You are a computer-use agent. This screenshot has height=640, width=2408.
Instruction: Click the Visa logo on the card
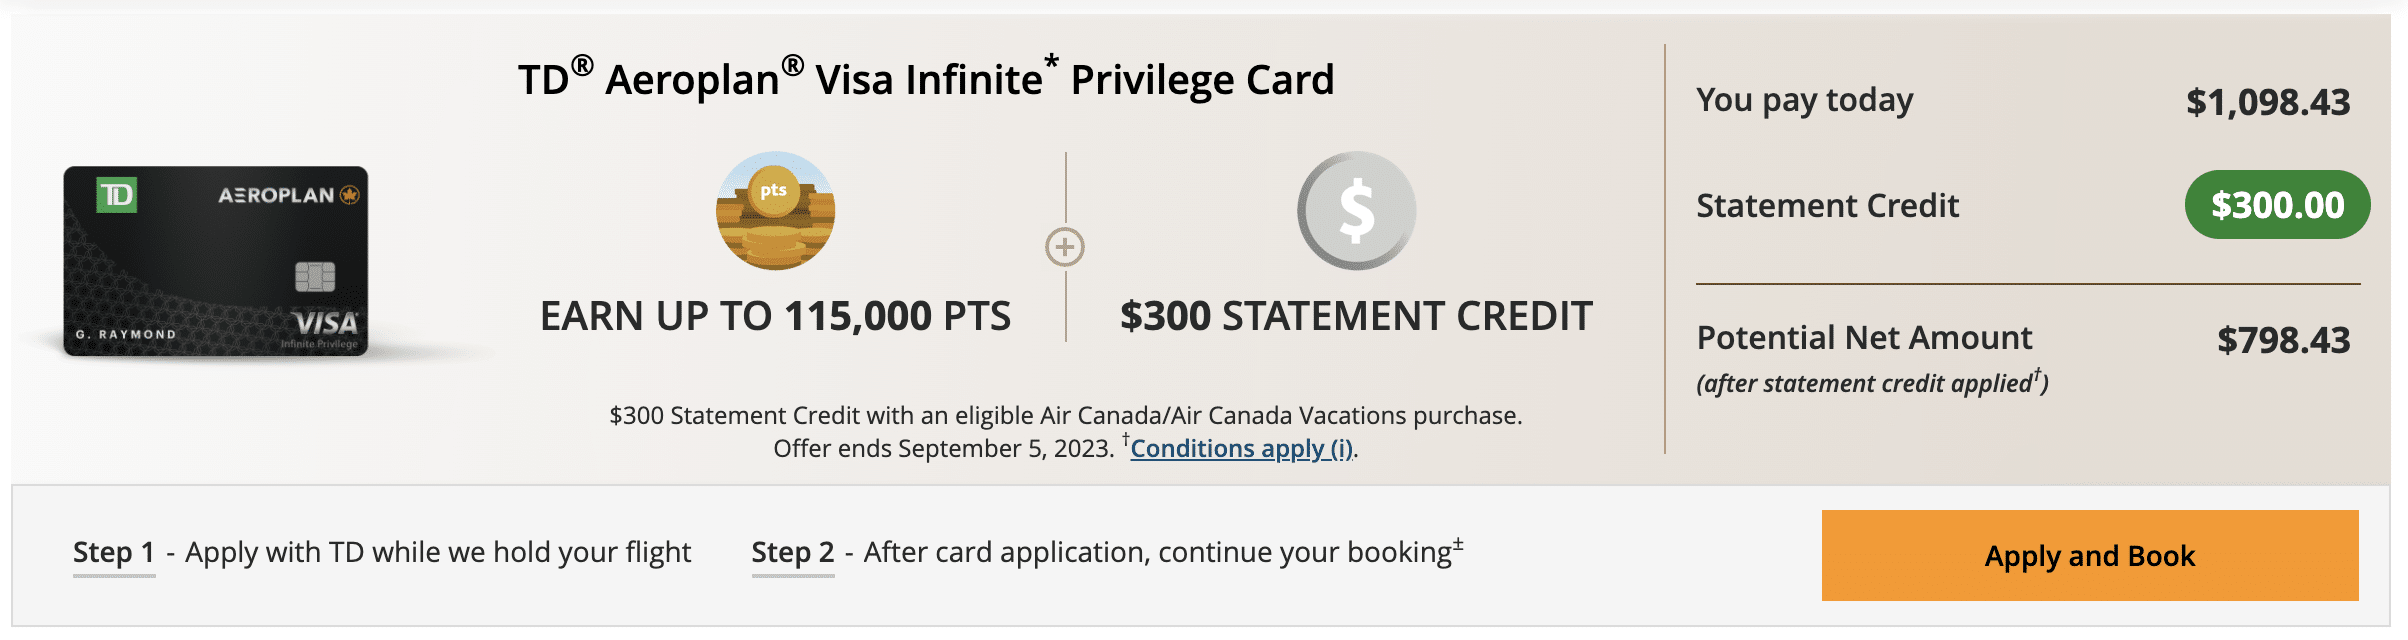tap(325, 323)
